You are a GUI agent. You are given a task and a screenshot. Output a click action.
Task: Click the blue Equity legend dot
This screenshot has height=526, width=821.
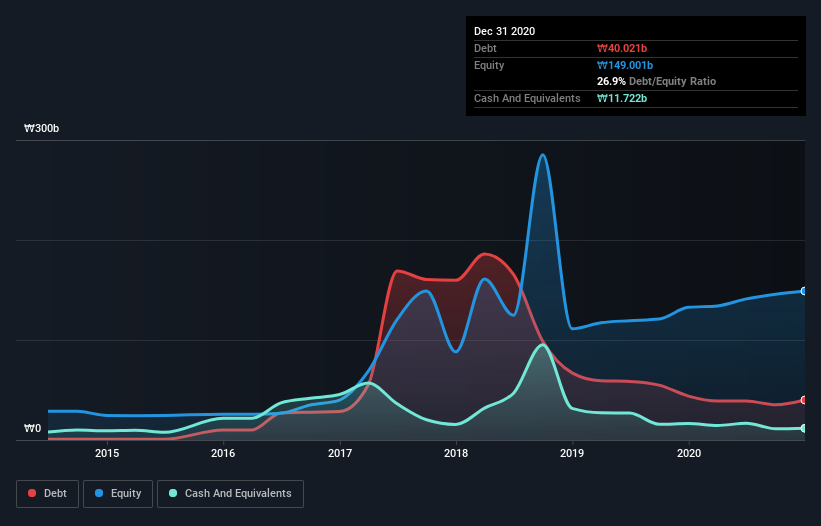[99, 493]
